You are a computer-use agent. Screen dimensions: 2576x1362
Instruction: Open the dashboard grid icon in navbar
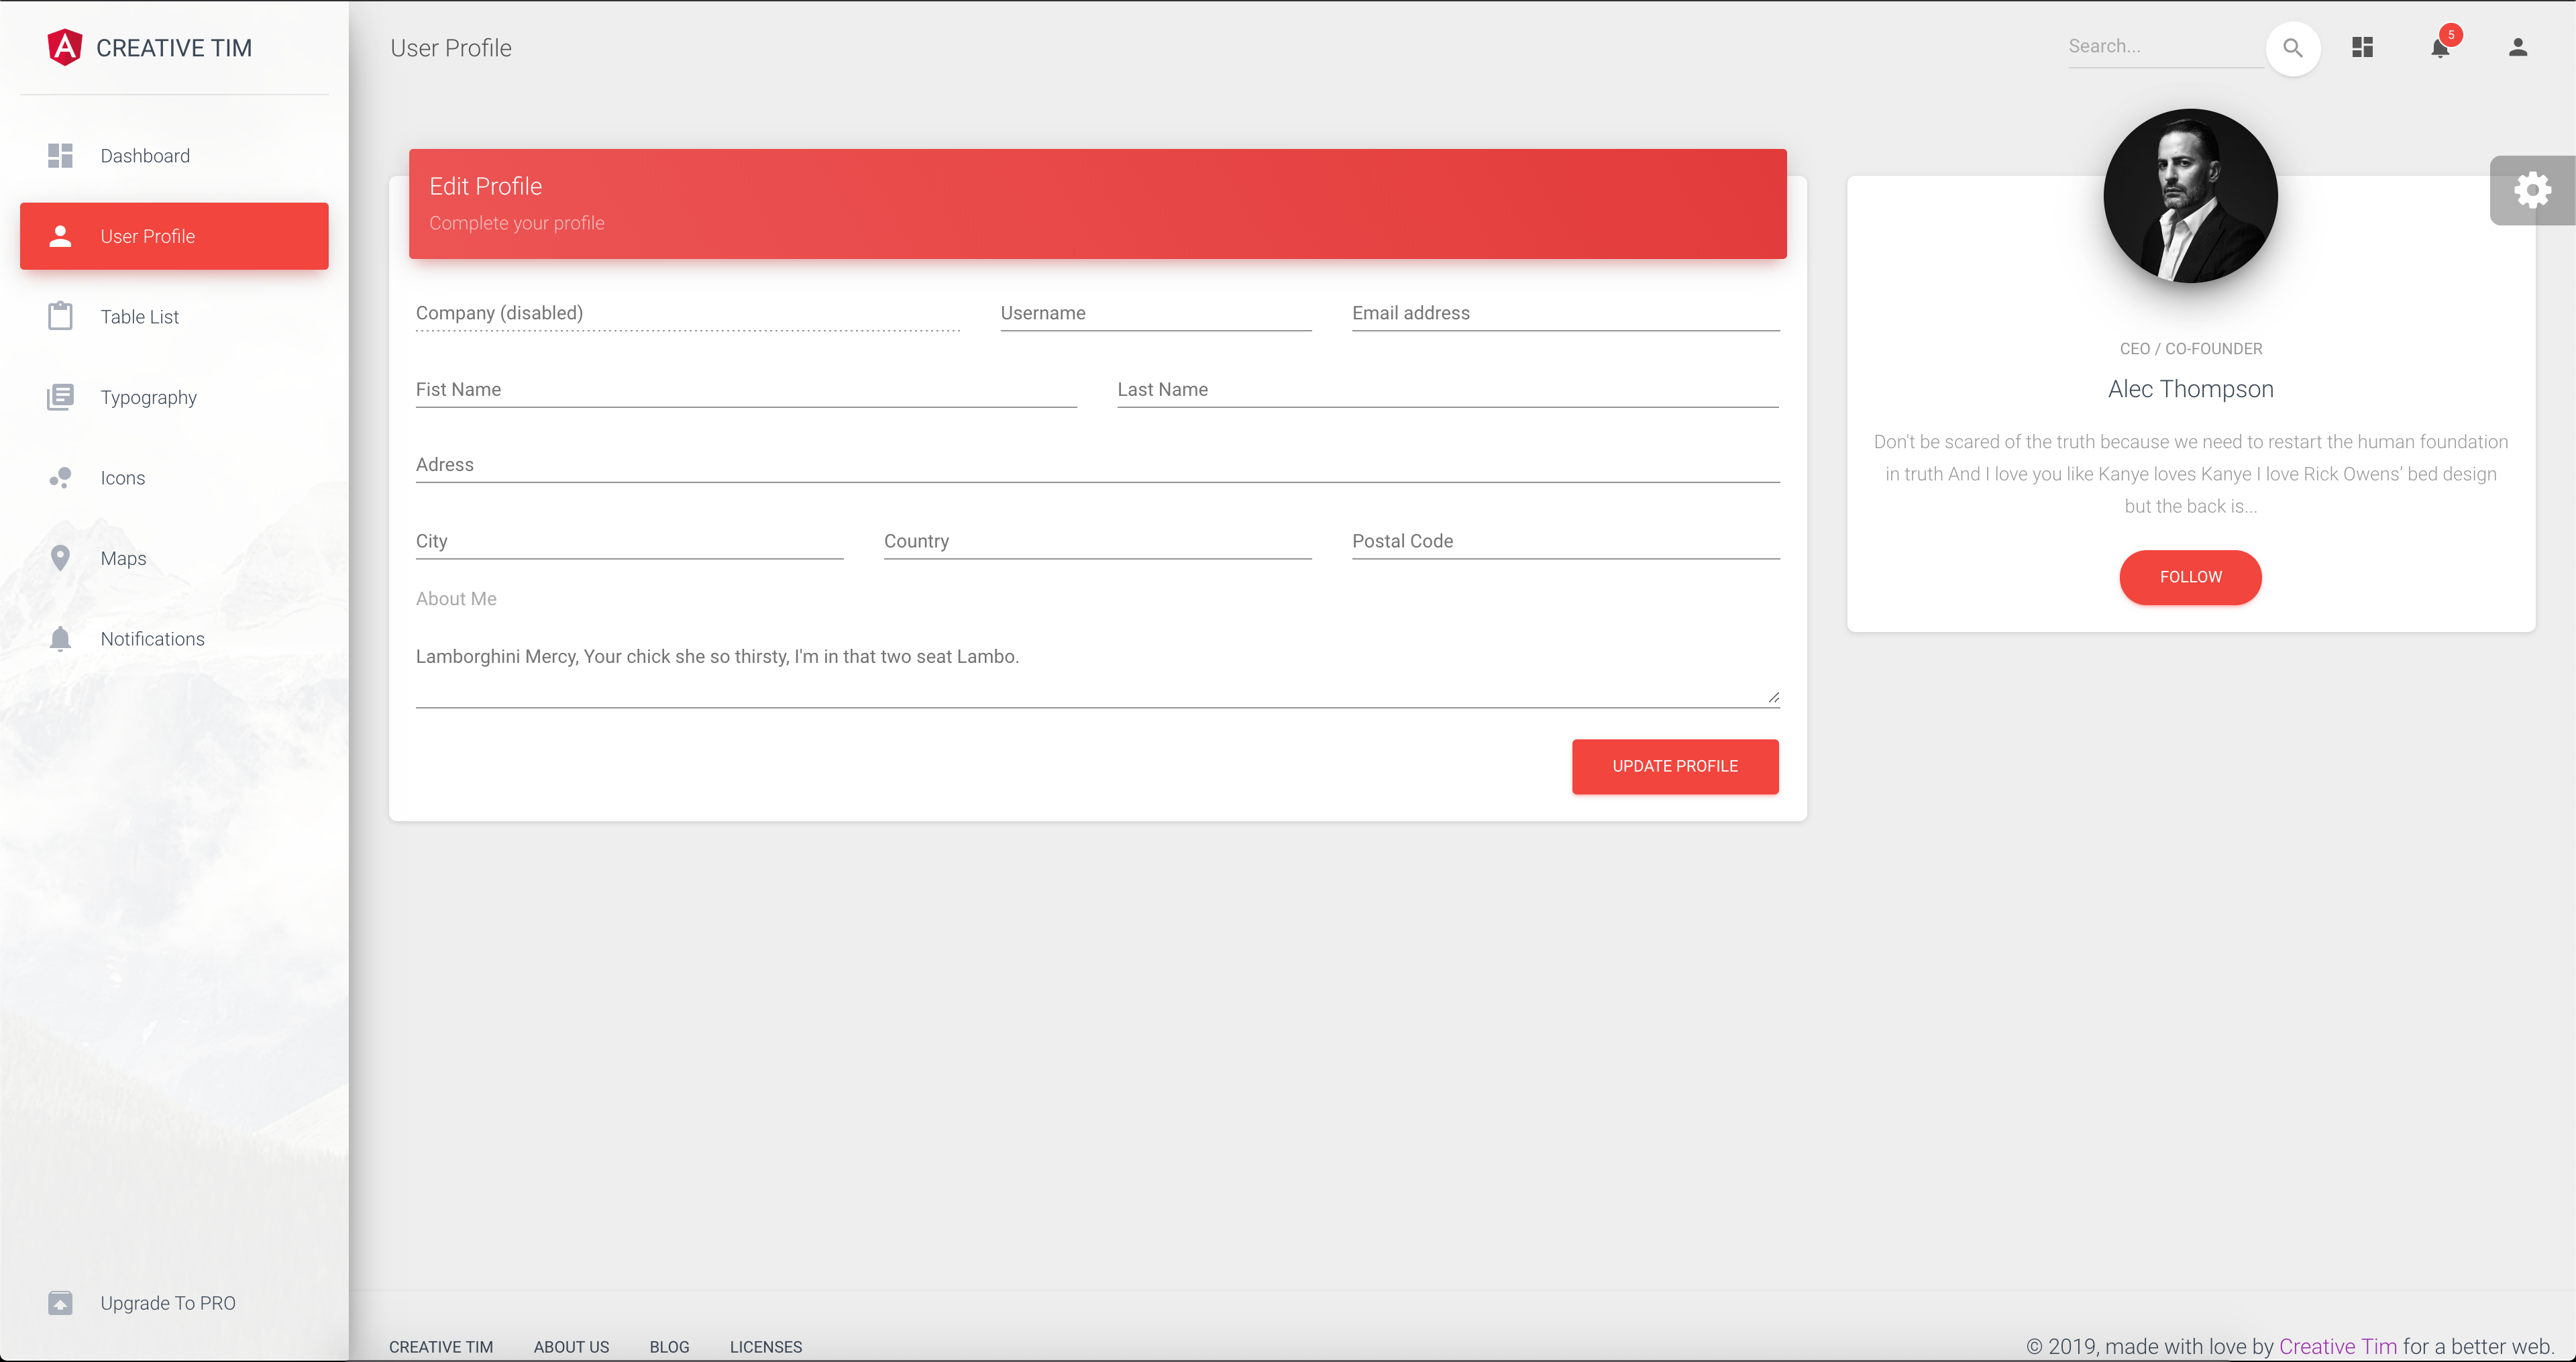2362,48
